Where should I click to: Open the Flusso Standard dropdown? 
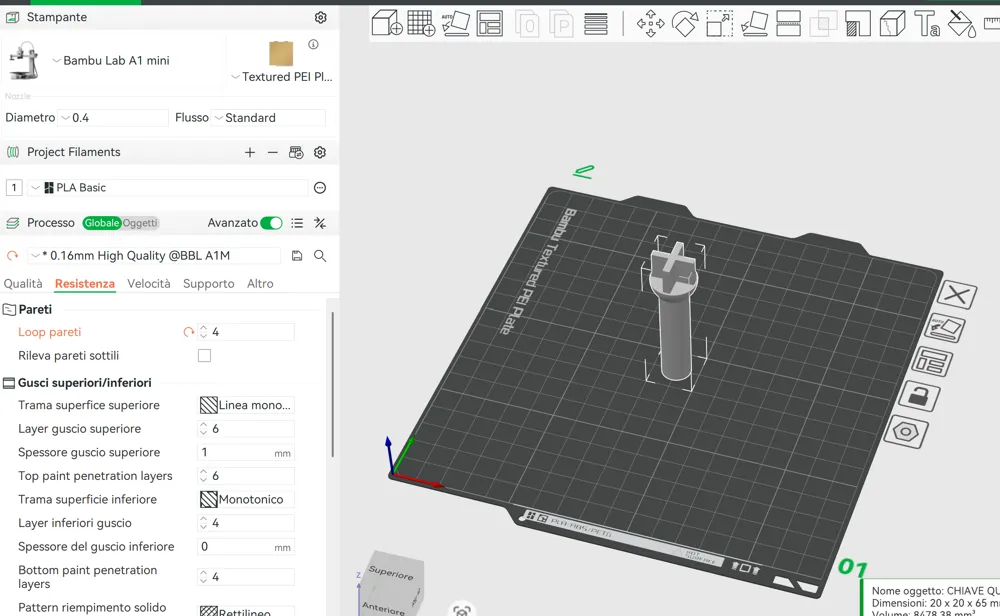click(x=268, y=118)
